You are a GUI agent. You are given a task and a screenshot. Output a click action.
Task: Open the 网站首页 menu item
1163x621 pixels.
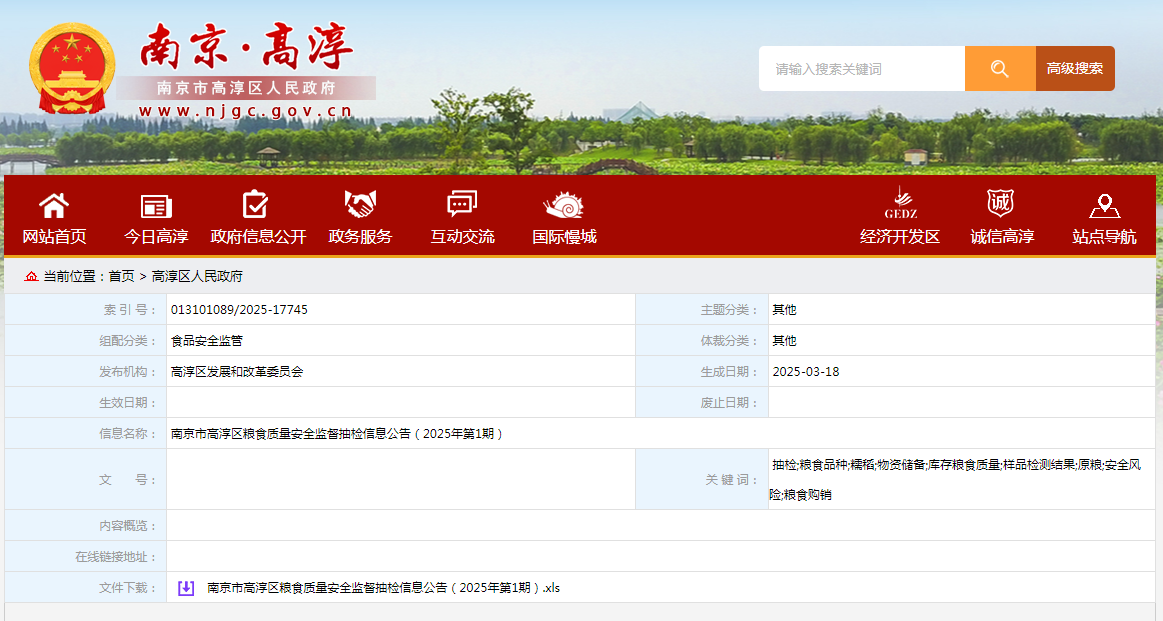[x=54, y=237]
